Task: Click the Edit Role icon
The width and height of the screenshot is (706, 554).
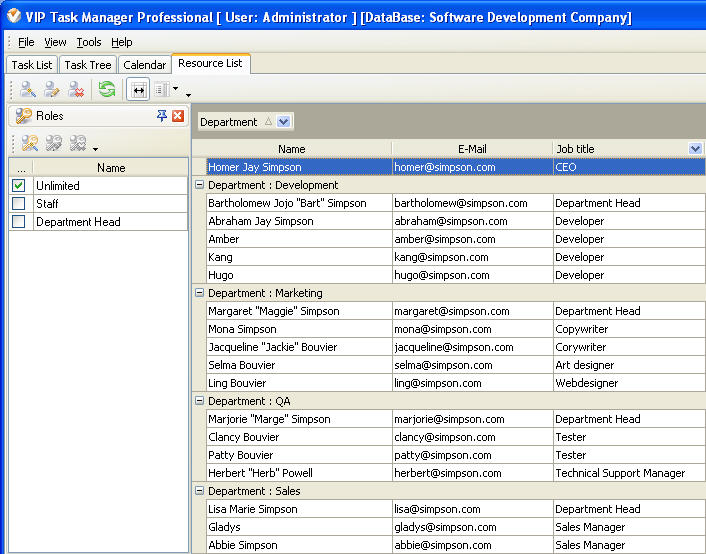Action: [54, 143]
